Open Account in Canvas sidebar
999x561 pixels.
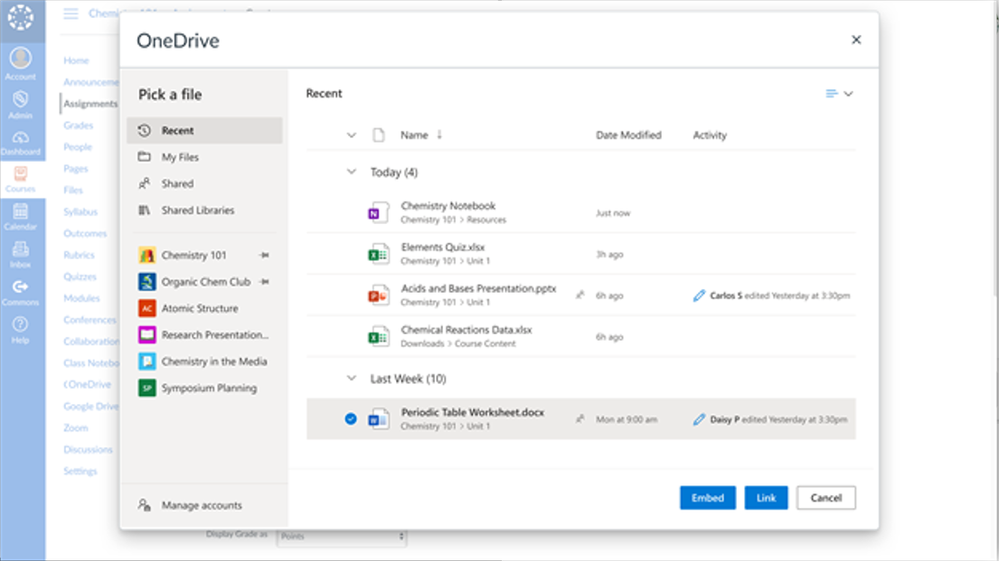[x=20, y=64]
